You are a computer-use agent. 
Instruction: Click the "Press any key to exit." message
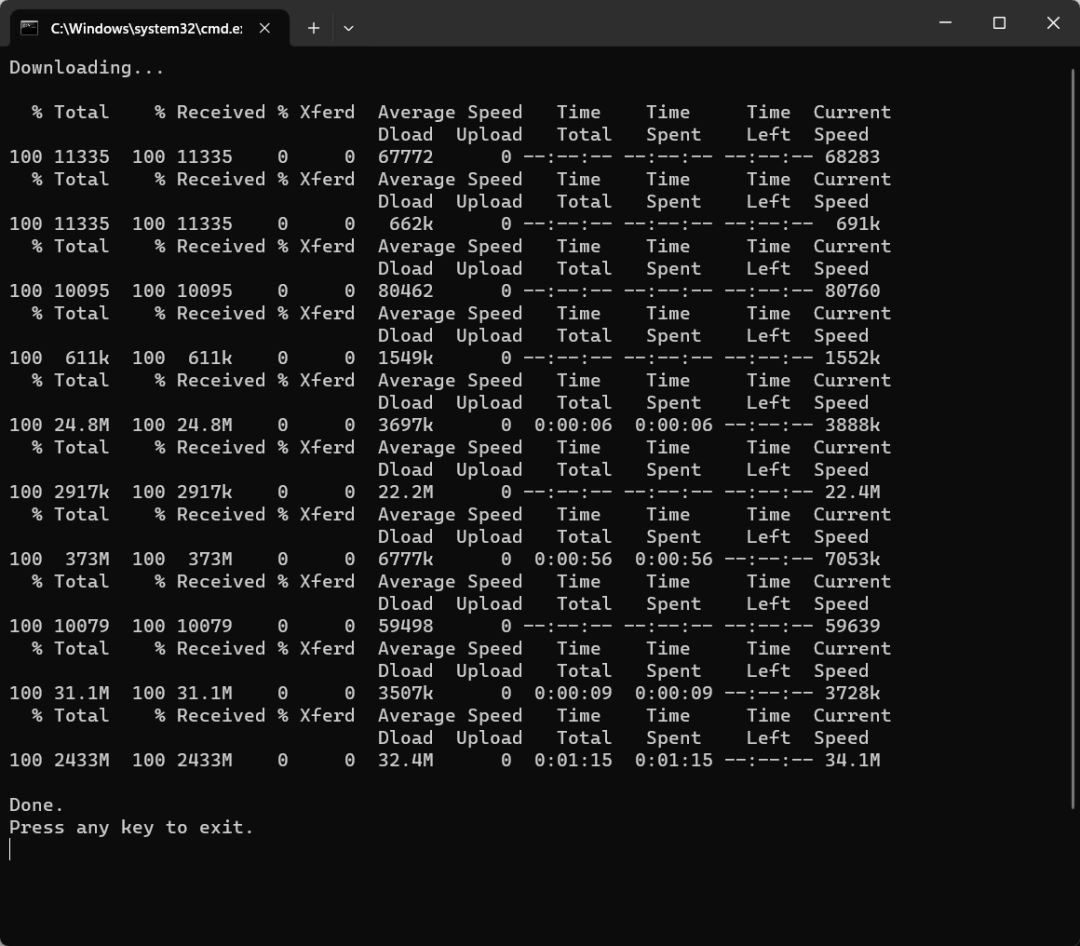(131, 828)
